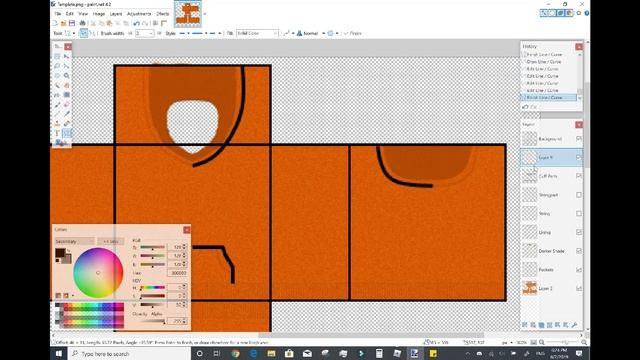Open the Adjustments menu

coord(139,14)
